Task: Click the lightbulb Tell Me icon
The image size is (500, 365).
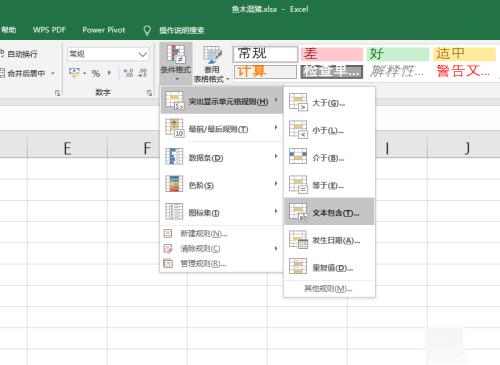Action: pos(147,30)
